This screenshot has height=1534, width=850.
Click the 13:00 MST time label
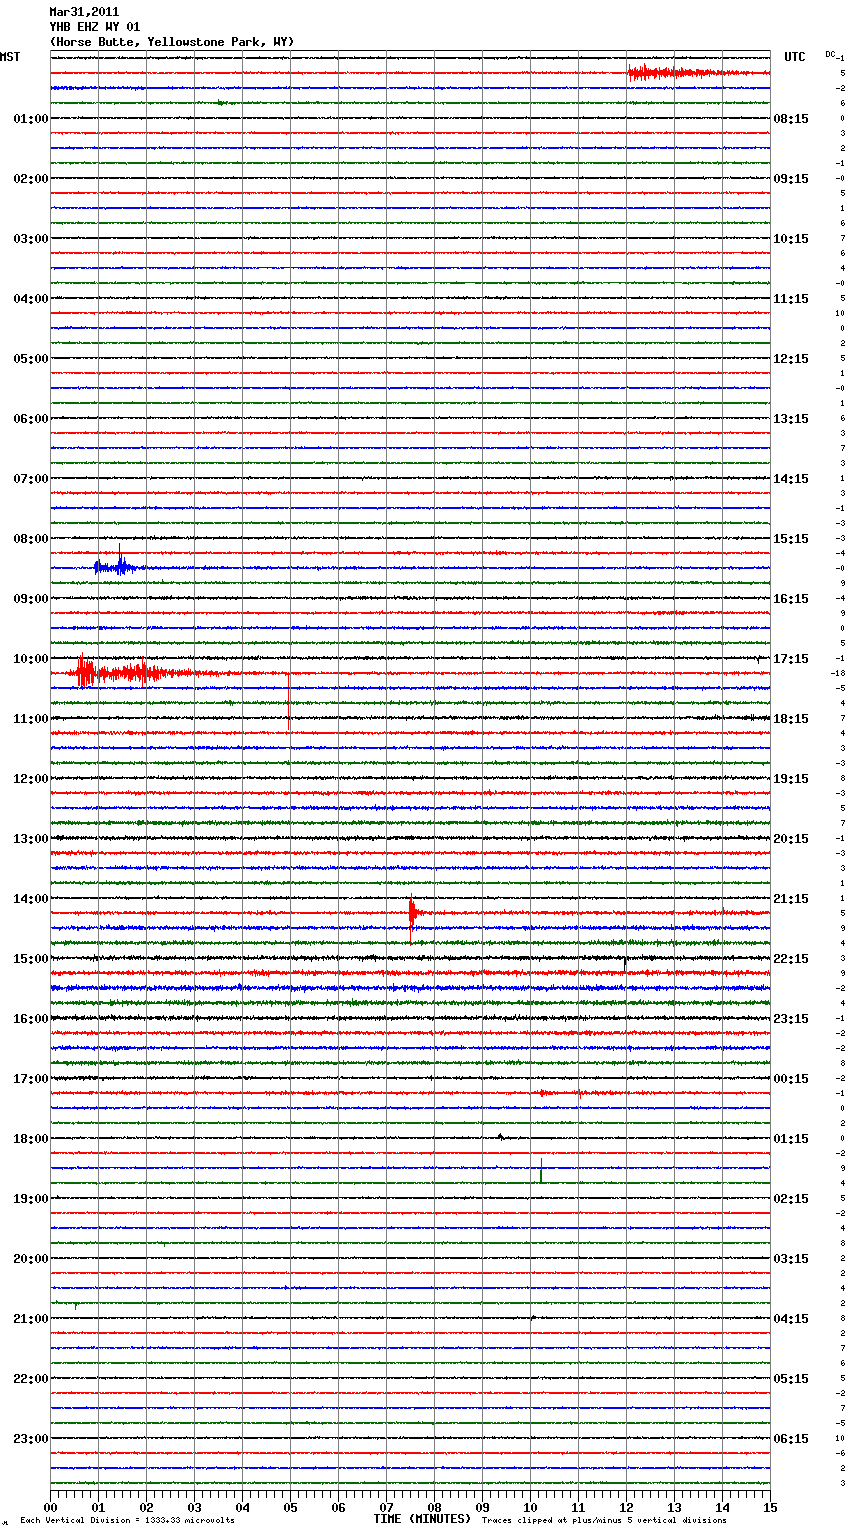point(31,839)
